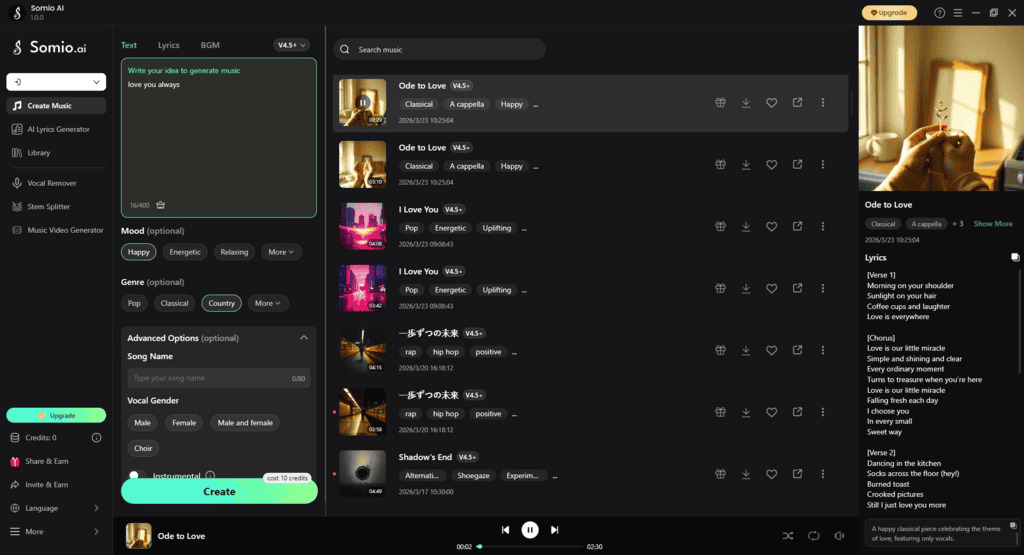The height and width of the screenshot is (555, 1024).
Task: Open the hamburger menu in title bar
Action: click(957, 12)
